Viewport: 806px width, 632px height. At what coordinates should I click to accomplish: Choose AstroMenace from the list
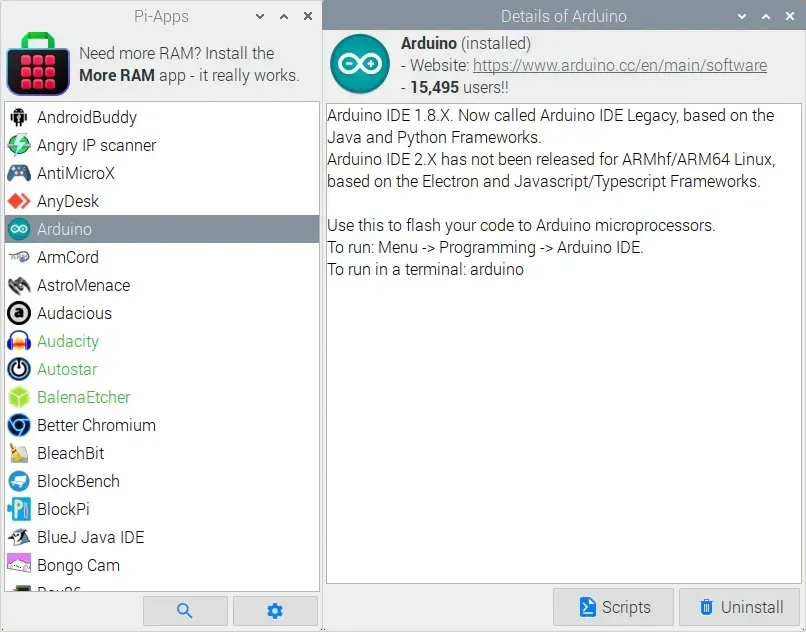pos(162,285)
